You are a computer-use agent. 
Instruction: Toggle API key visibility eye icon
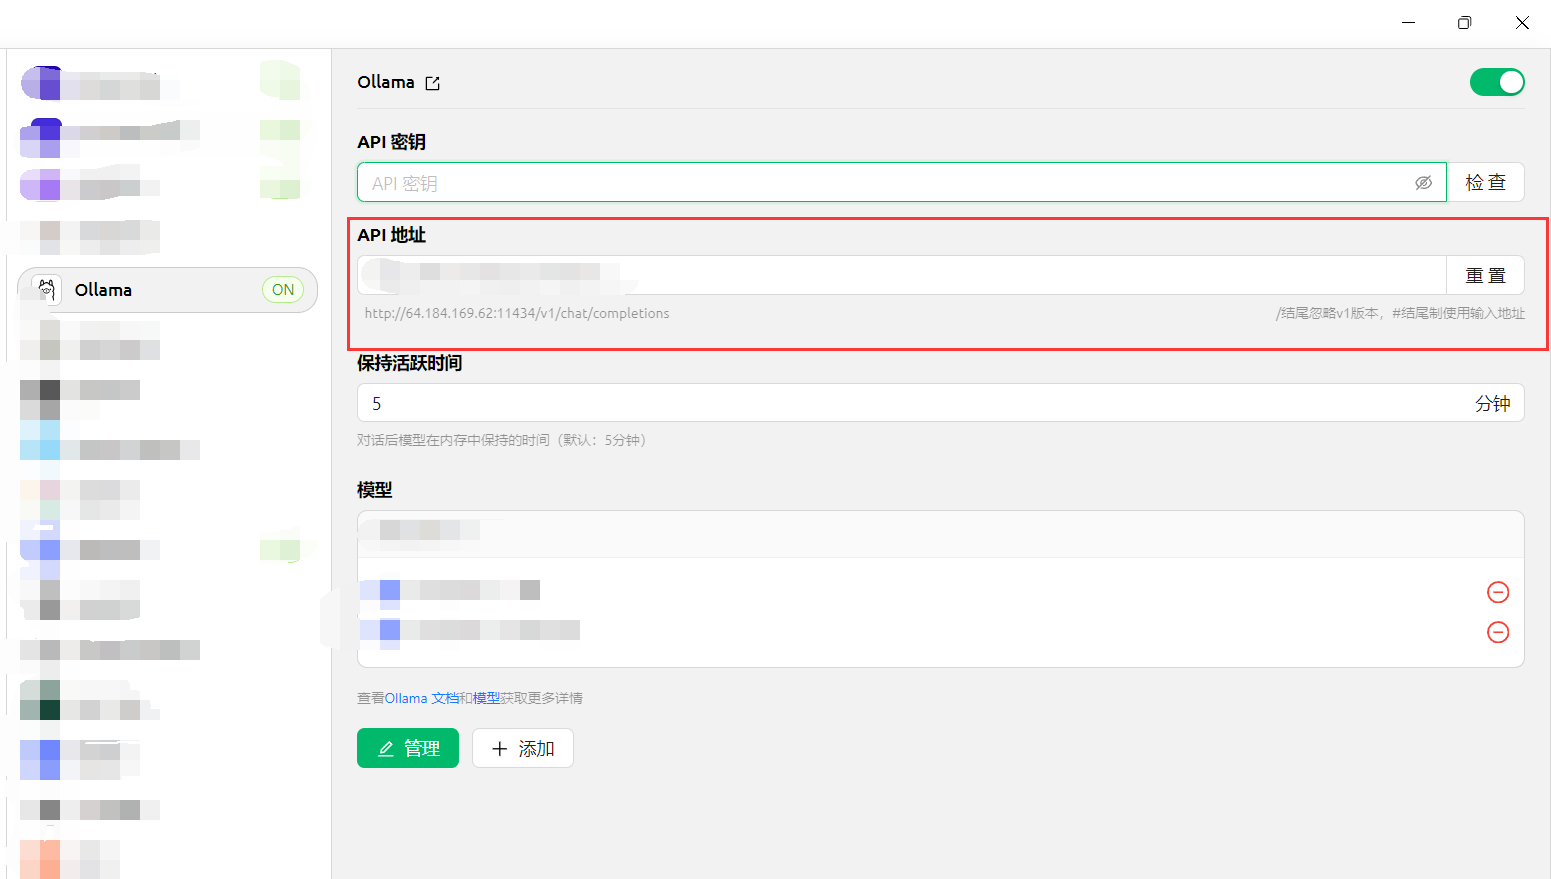coord(1423,183)
